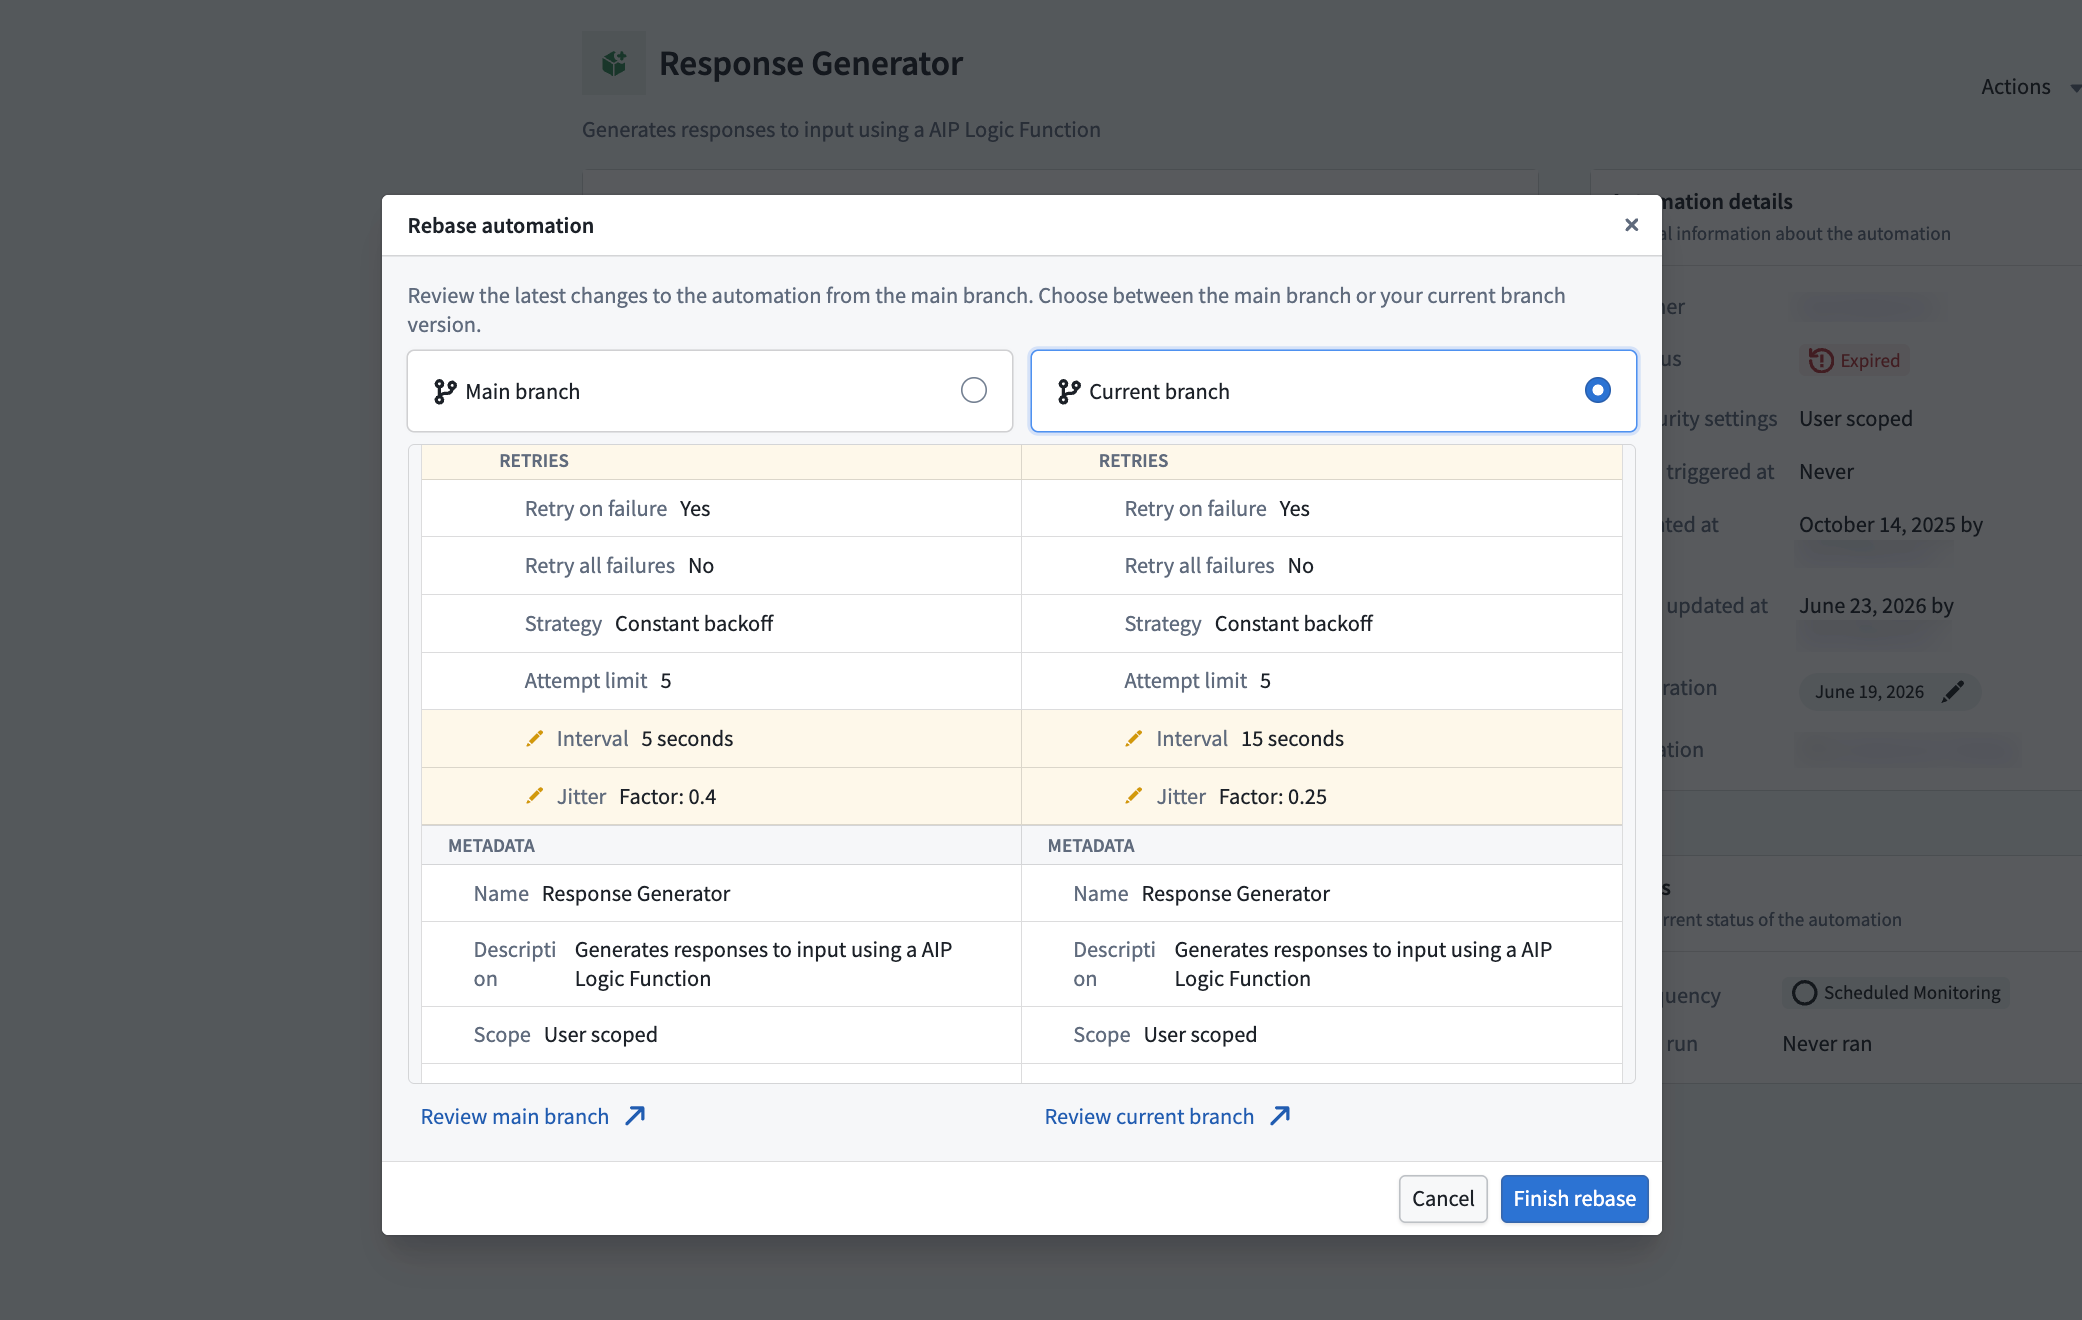Viewport: 2082px width, 1320px height.
Task: Click main branch 'Retry on failure' row
Action: pyautogui.click(x=721, y=509)
